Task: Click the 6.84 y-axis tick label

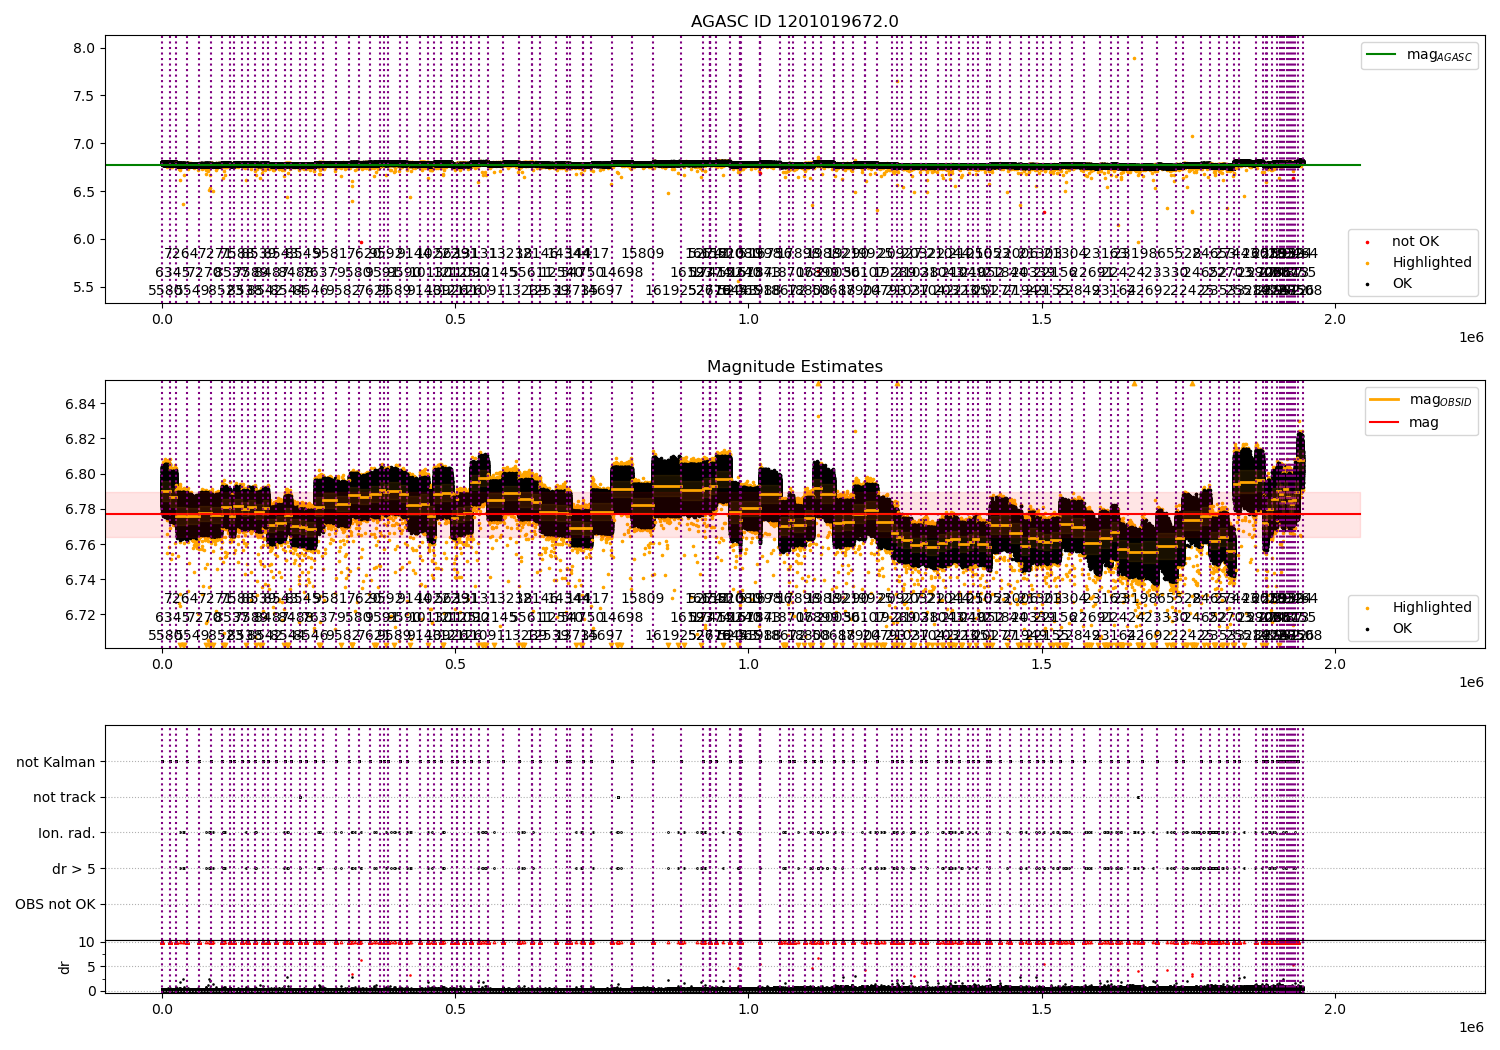Action: click(81, 403)
